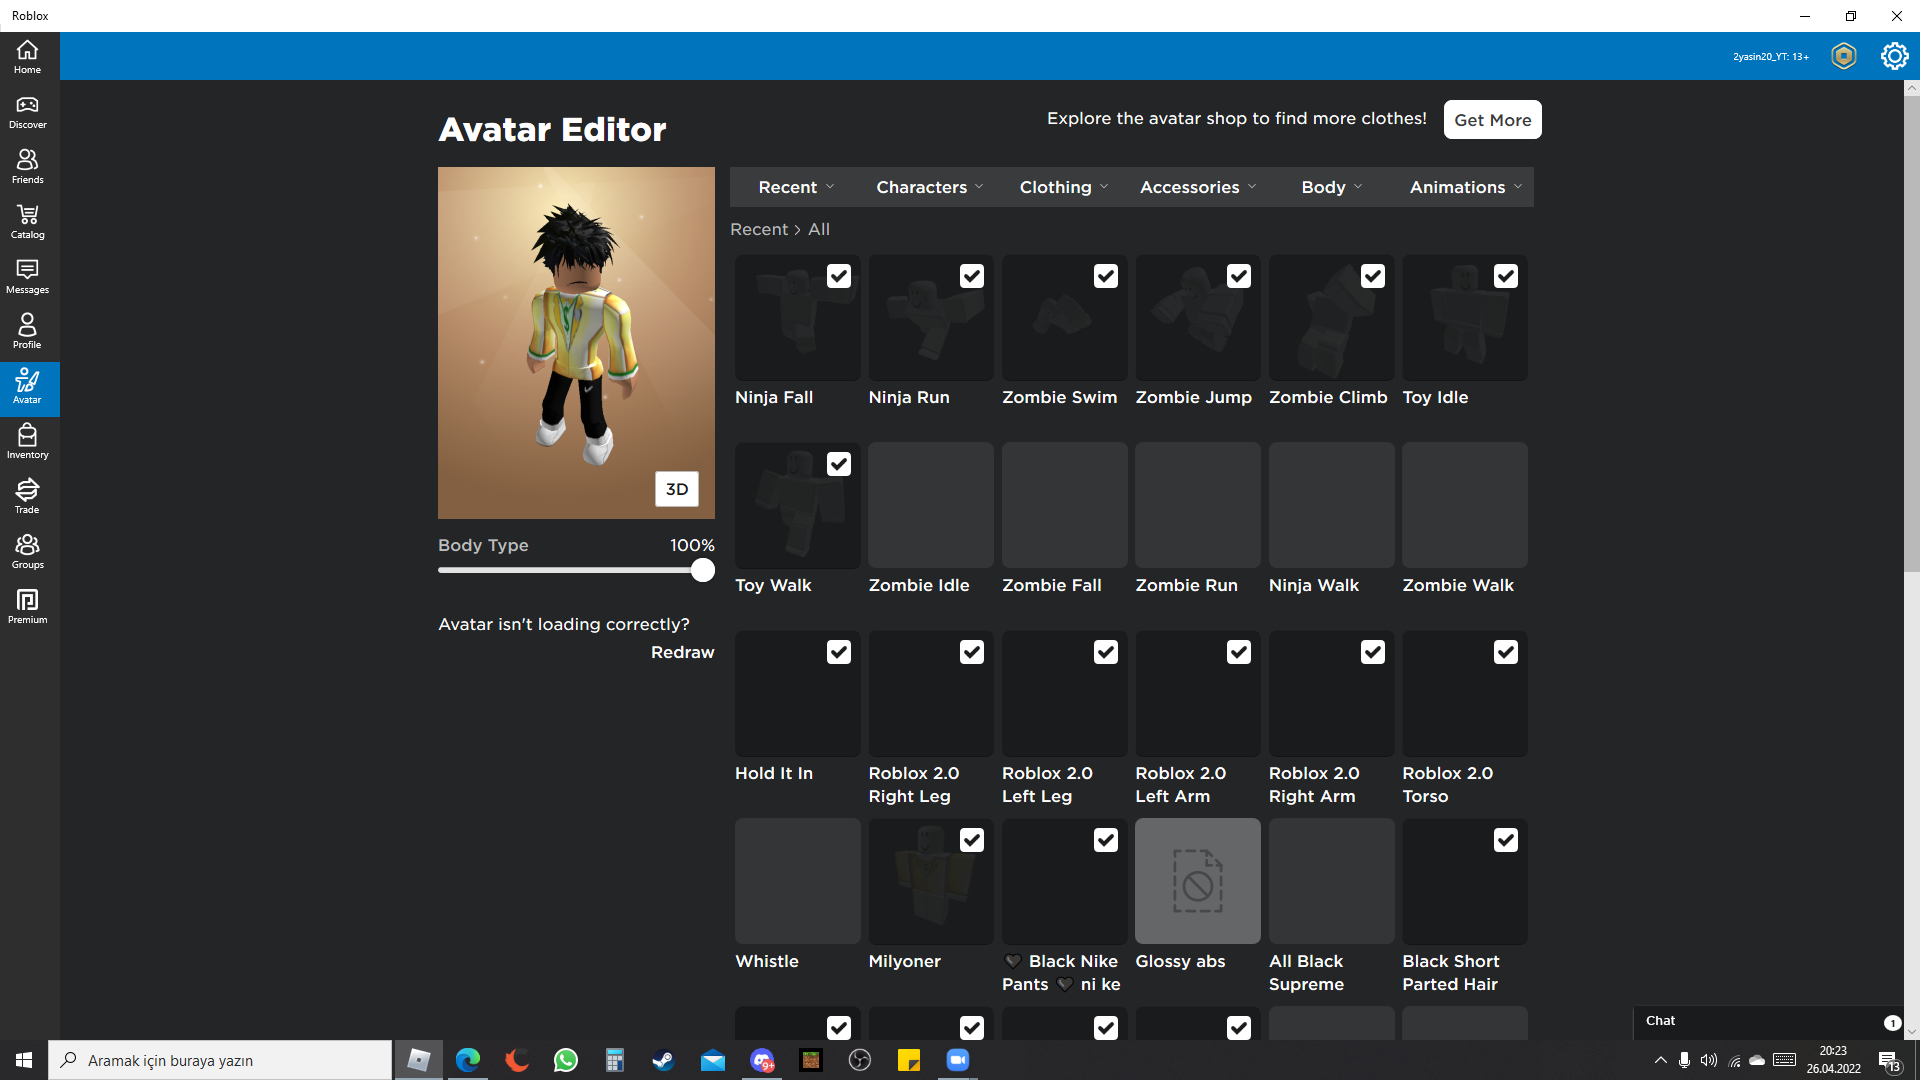The image size is (1920, 1080).
Task: Expand the Clothing dropdown menu
Action: coord(1064,187)
